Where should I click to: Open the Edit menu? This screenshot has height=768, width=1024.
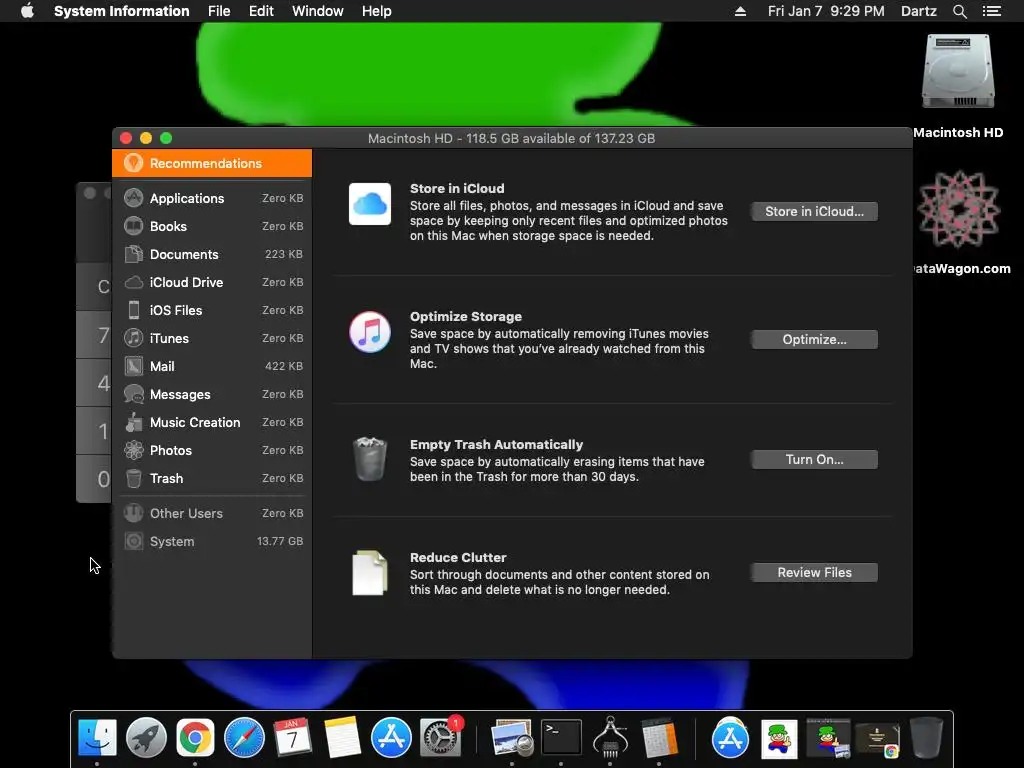(261, 11)
